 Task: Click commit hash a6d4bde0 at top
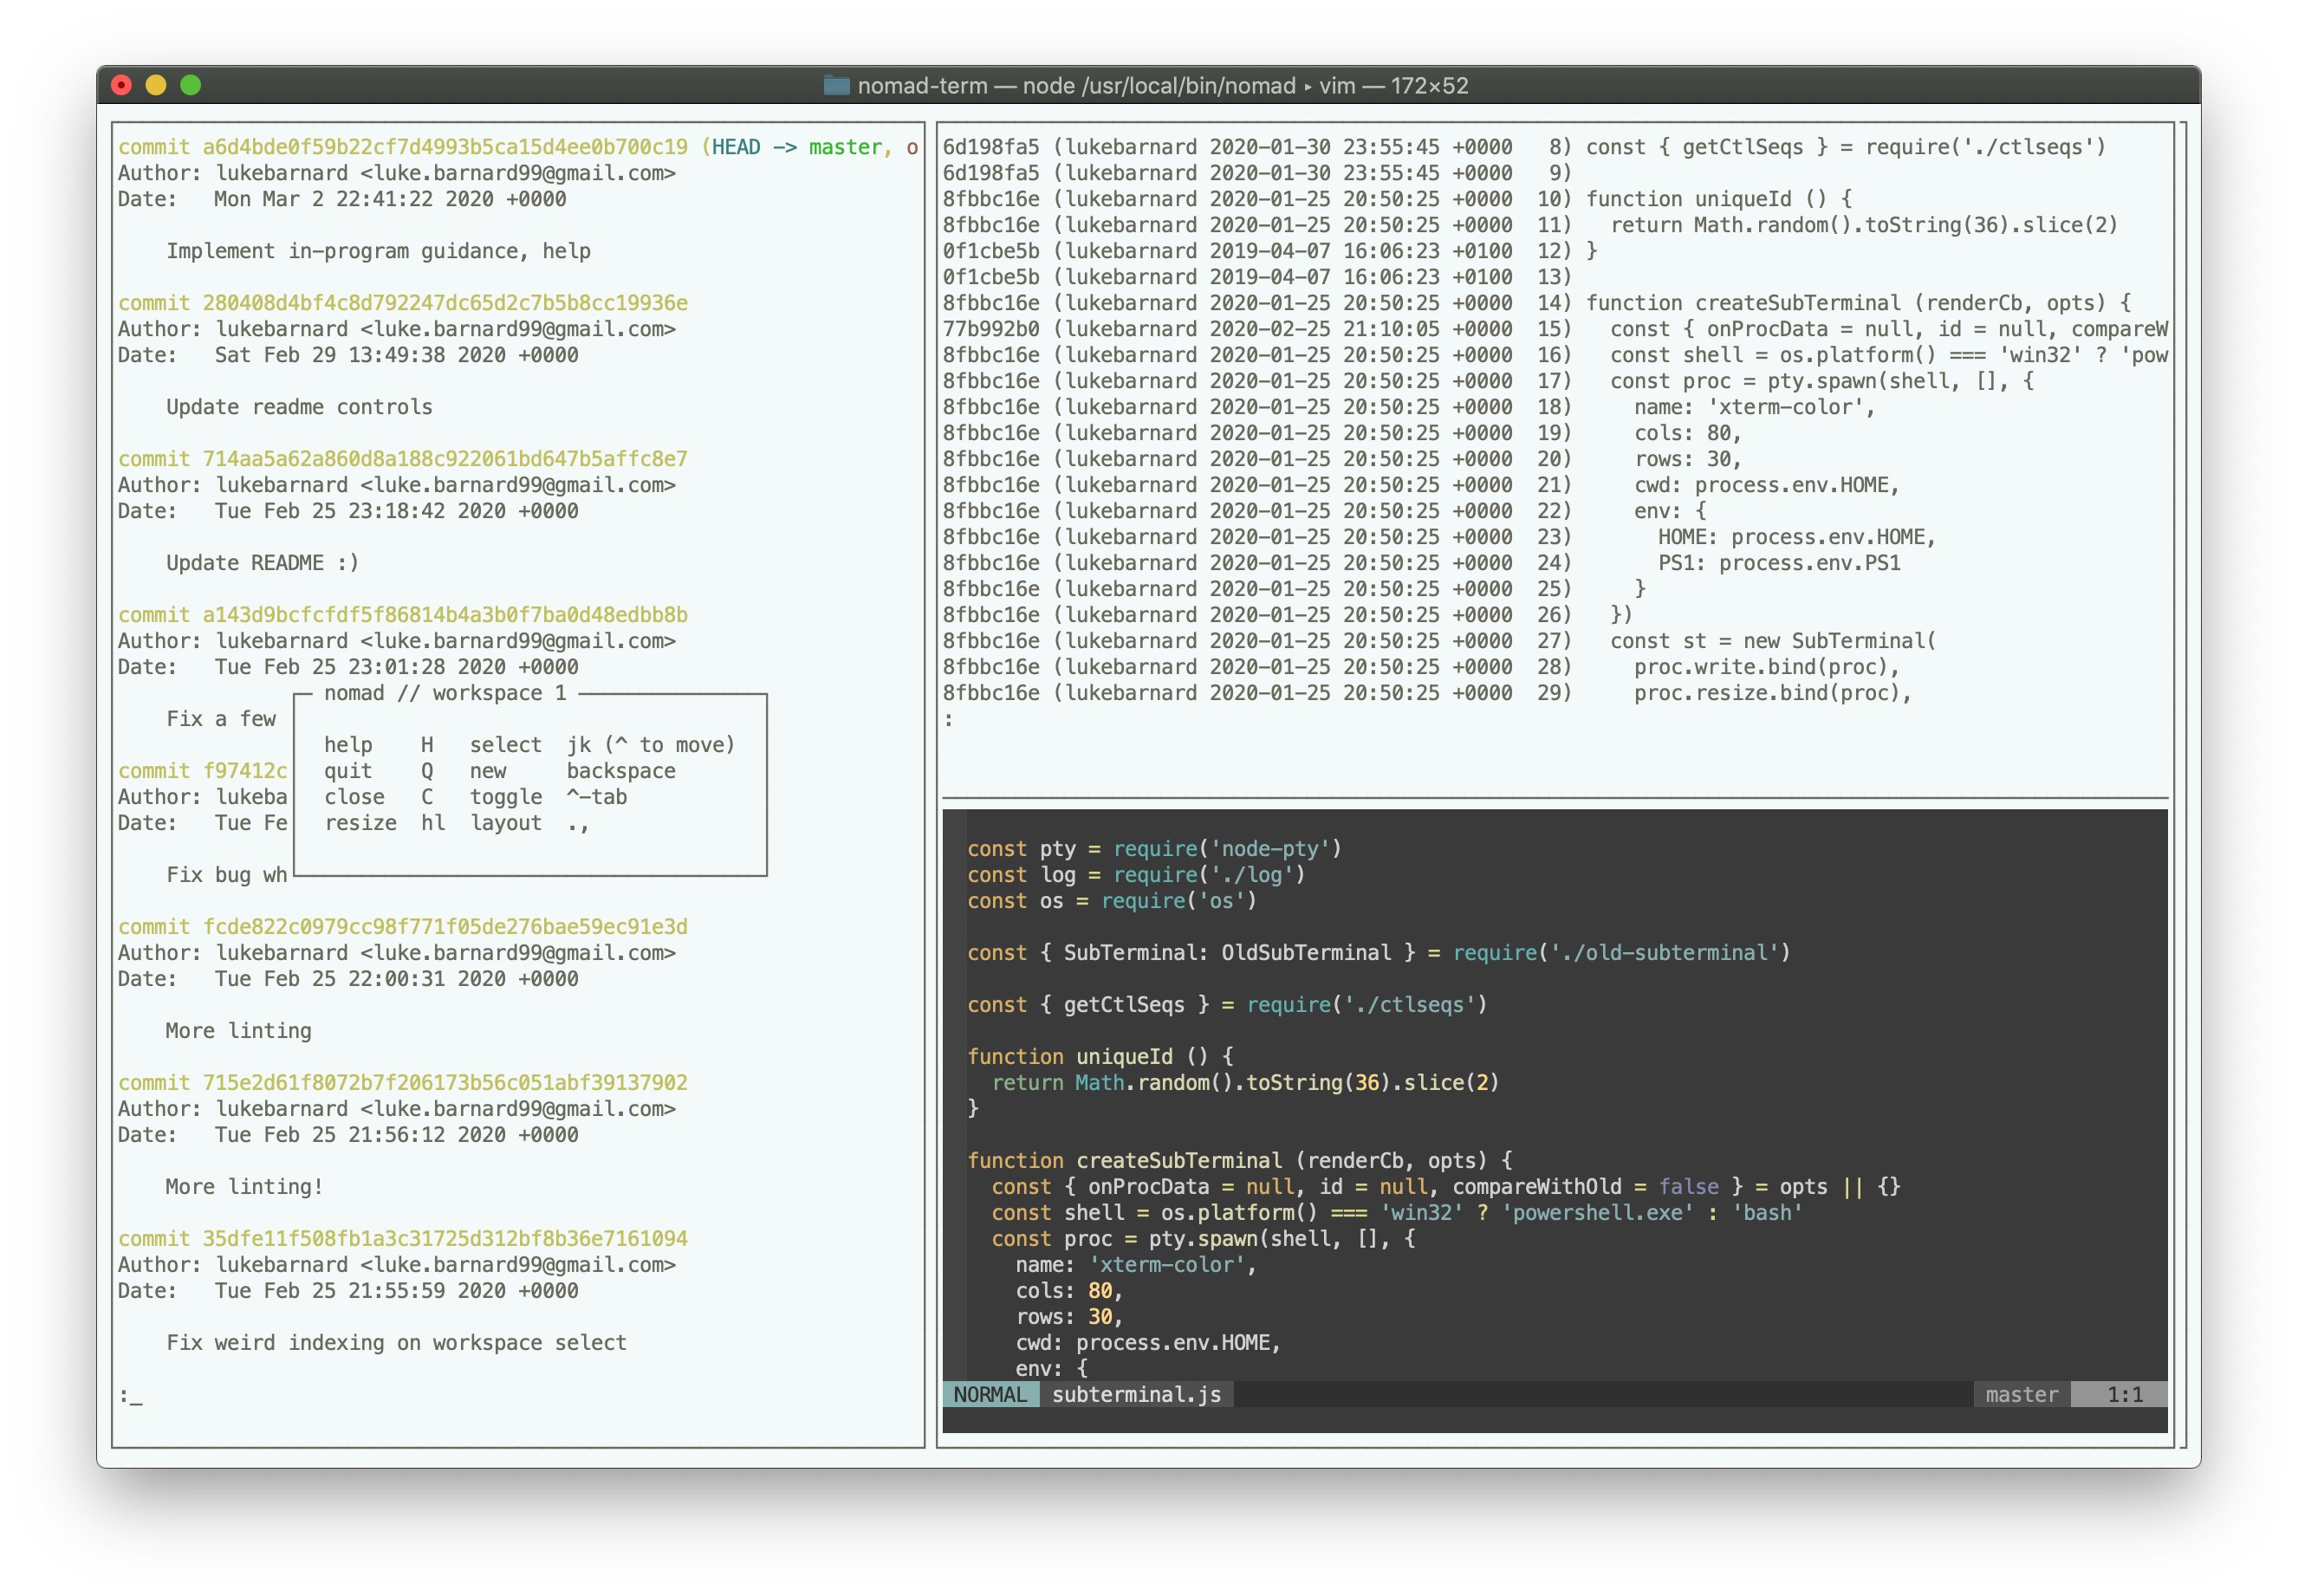coord(445,147)
